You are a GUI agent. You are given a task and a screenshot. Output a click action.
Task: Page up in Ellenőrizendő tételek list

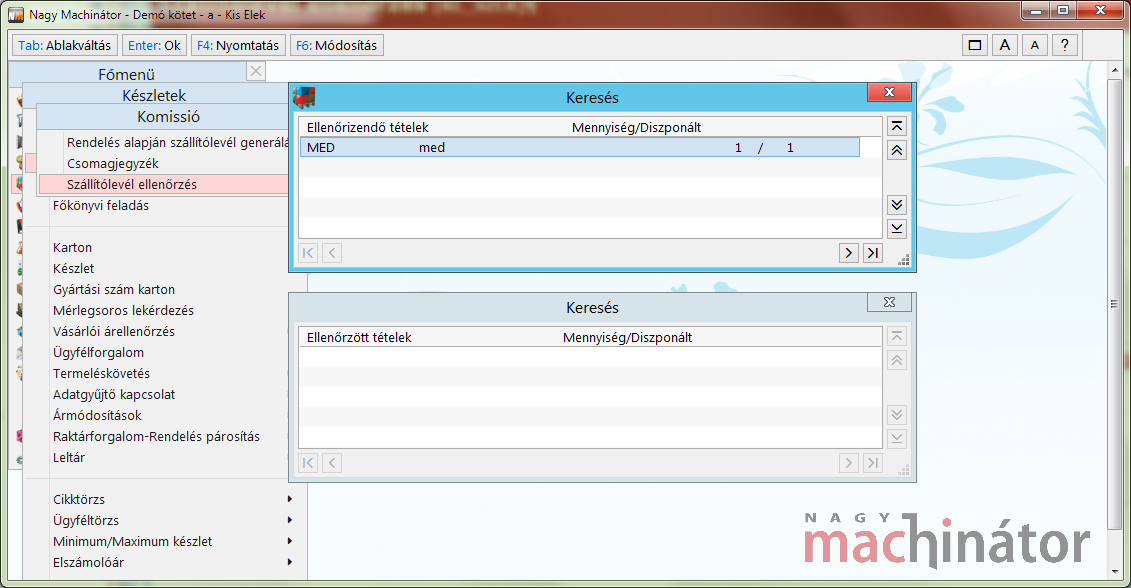point(897,150)
